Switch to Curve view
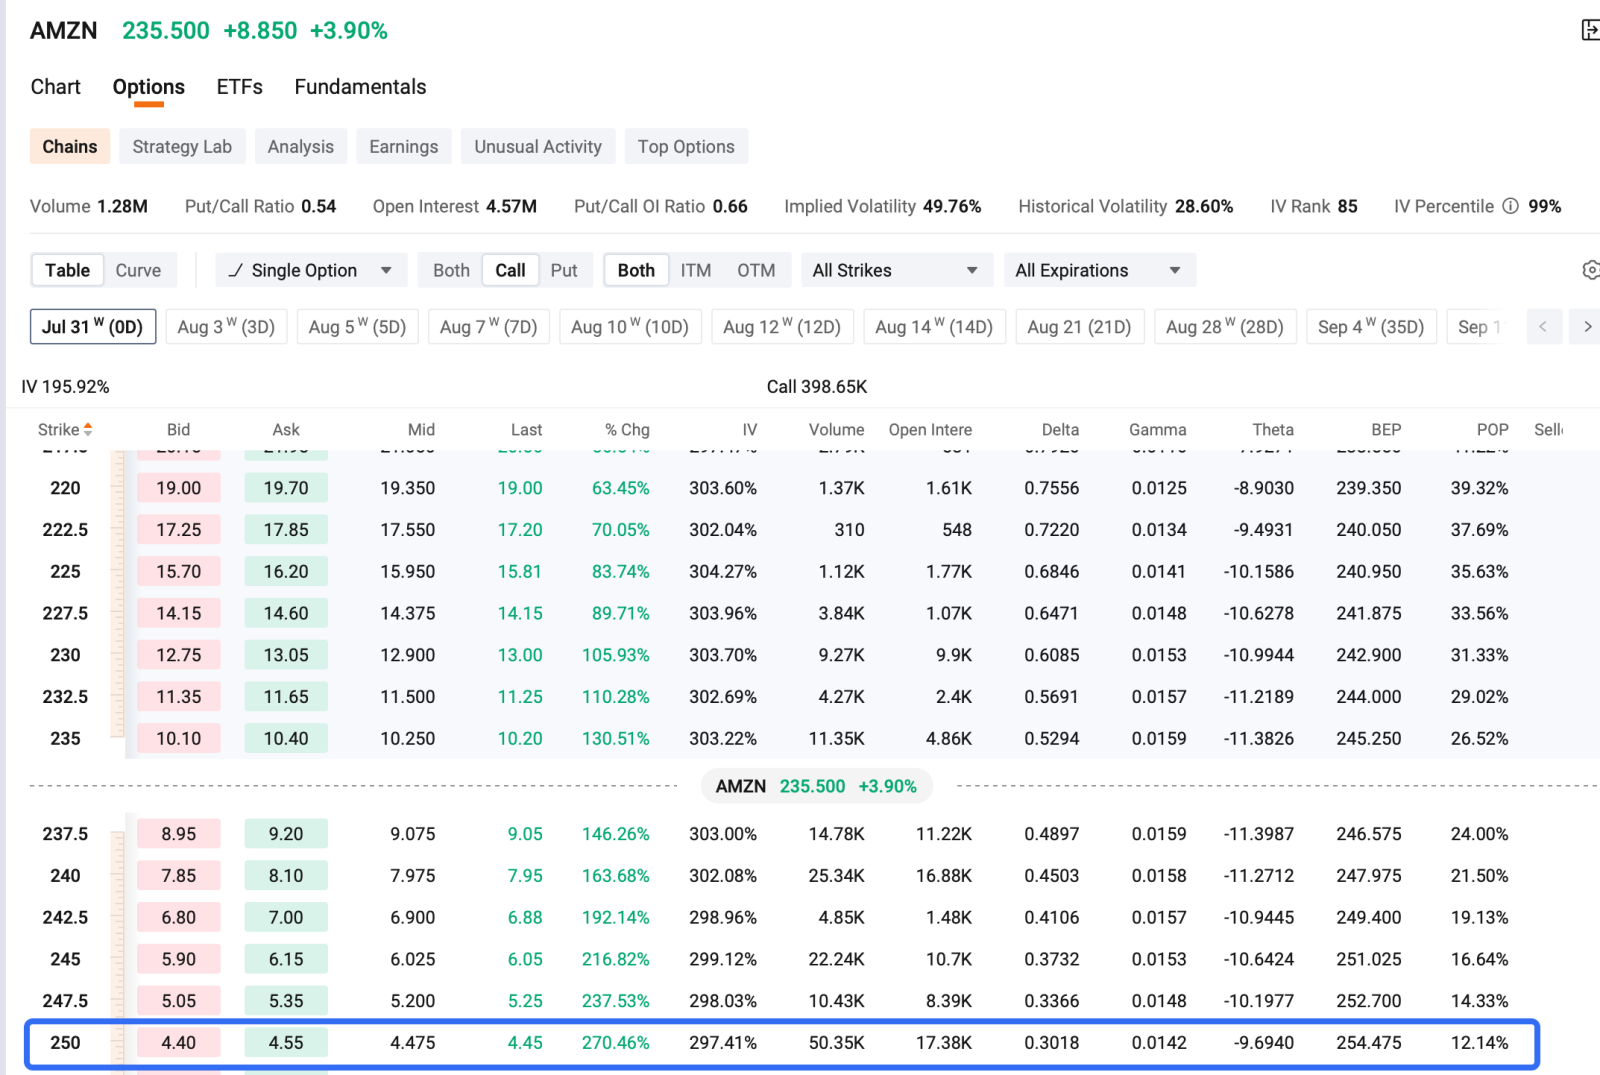This screenshot has height=1075, width=1600. [x=138, y=270]
